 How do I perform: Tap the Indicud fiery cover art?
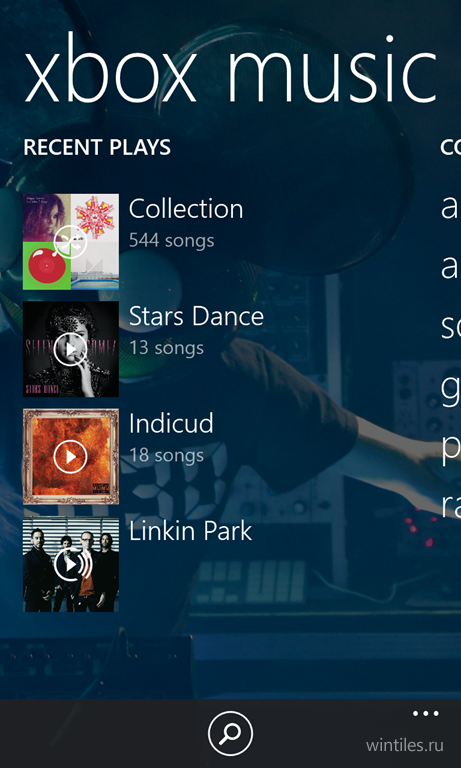pyautogui.click(x=71, y=456)
